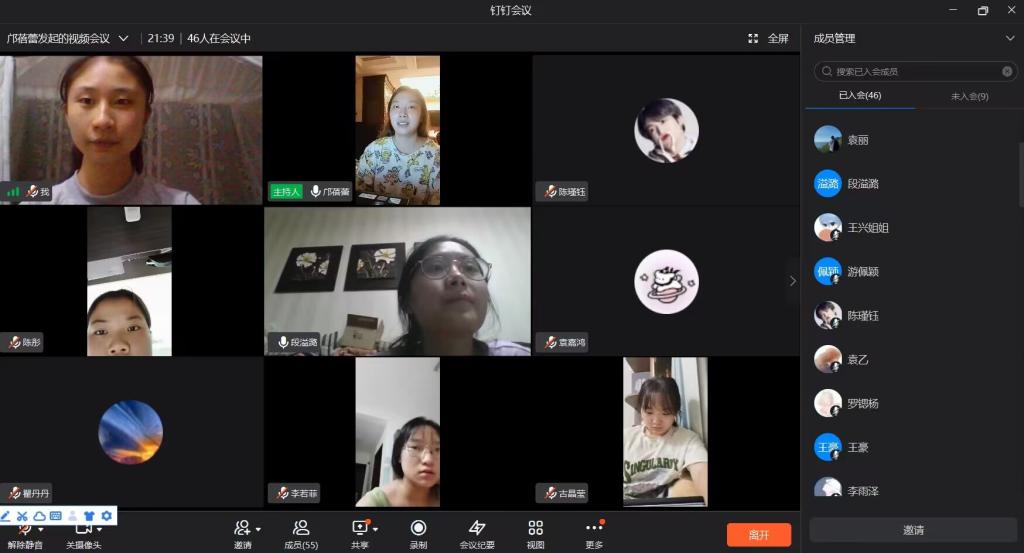Click the scissors icon in floating toolbar

point(23,516)
